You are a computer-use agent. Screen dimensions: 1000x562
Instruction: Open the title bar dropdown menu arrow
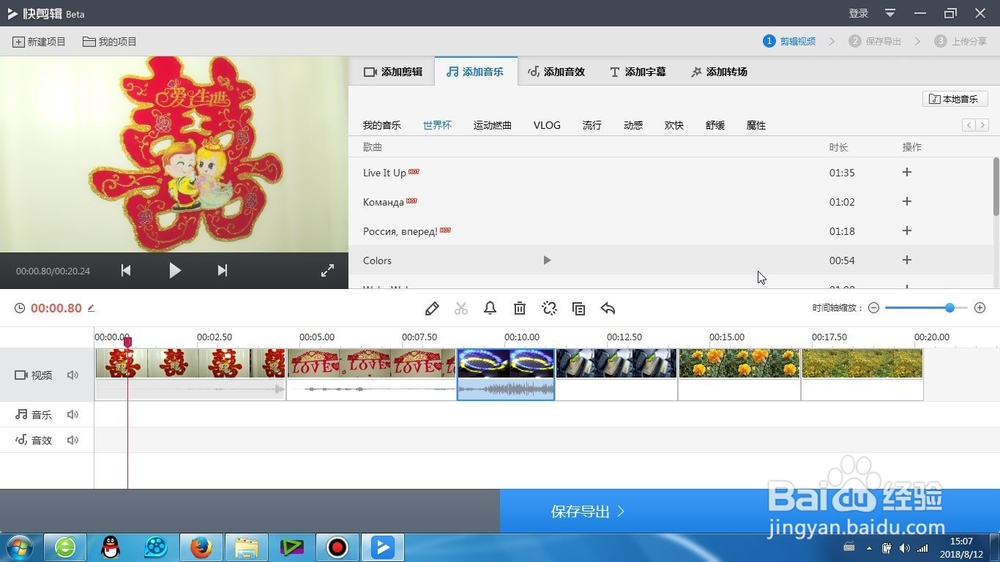point(890,13)
